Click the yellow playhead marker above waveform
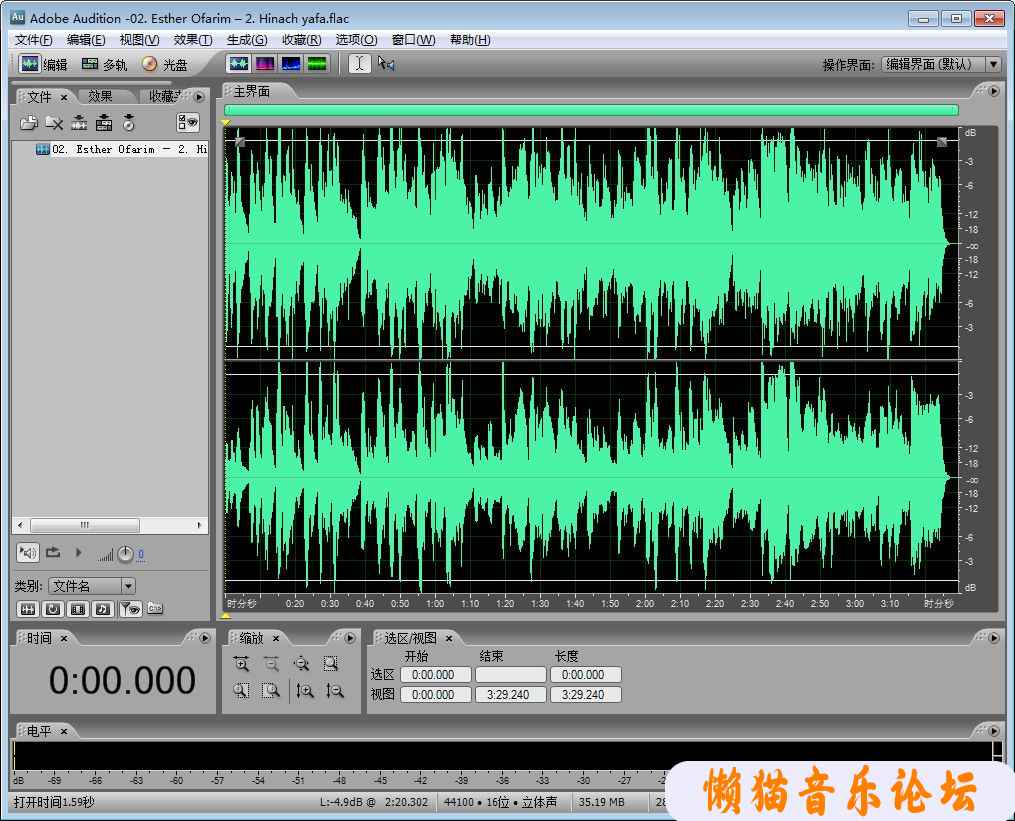1015x821 pixels. [226, 122]
